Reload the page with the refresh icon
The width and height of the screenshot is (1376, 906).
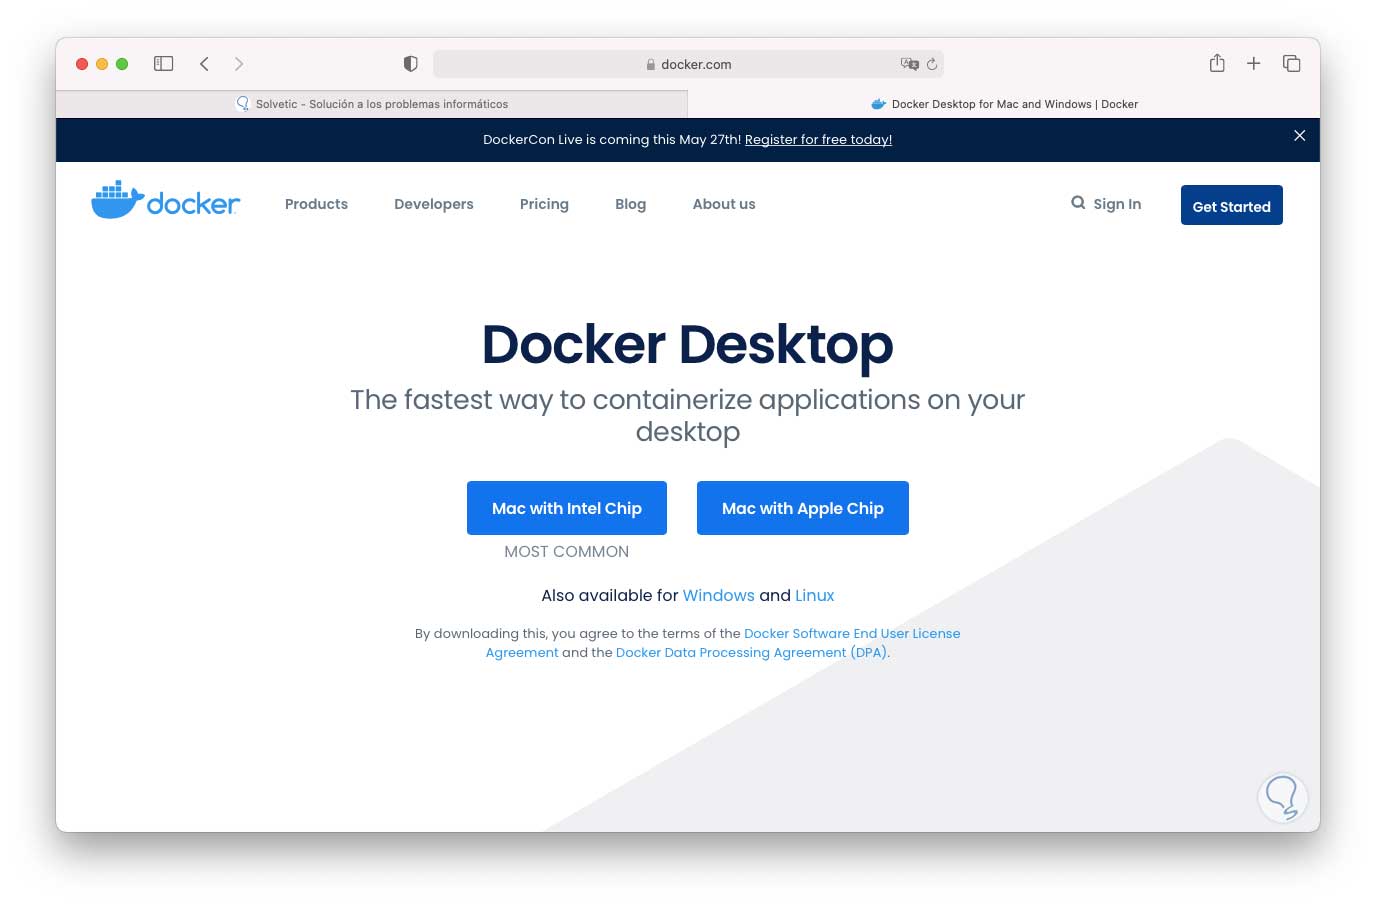click(932, 64)
